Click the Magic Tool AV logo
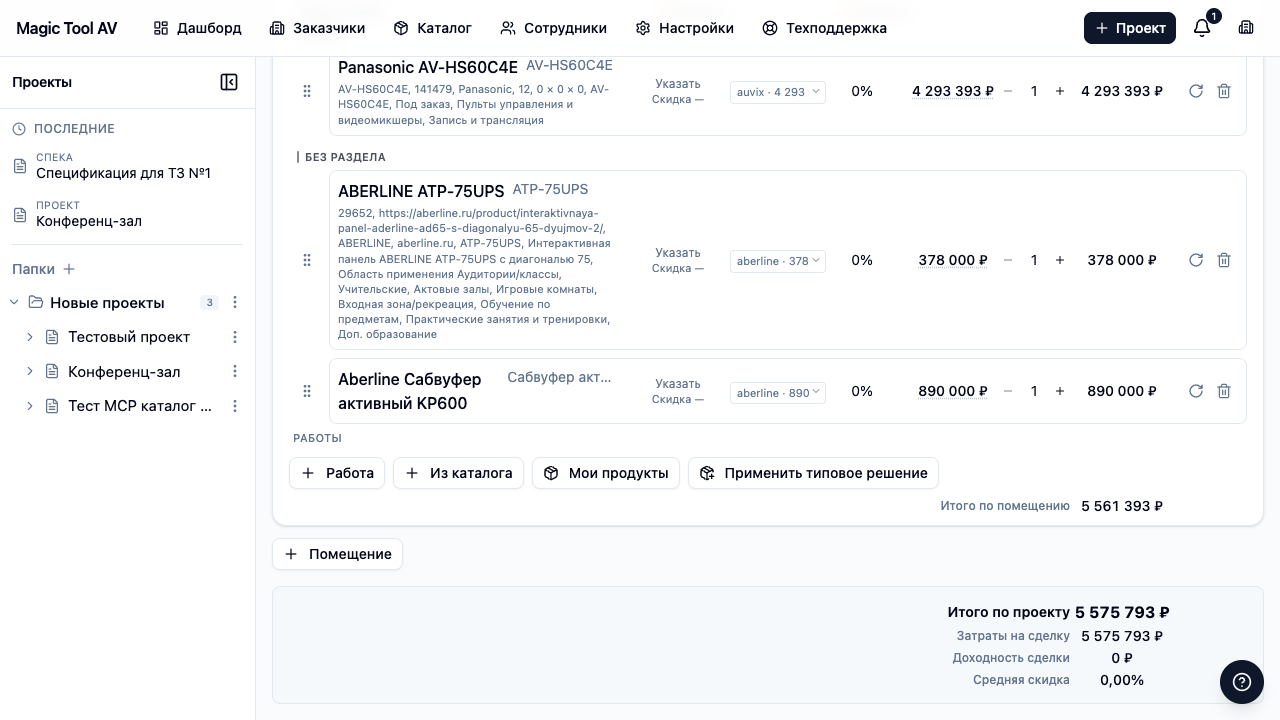The width and height of the screenshot is (1280, 720). tap(67, 28)
